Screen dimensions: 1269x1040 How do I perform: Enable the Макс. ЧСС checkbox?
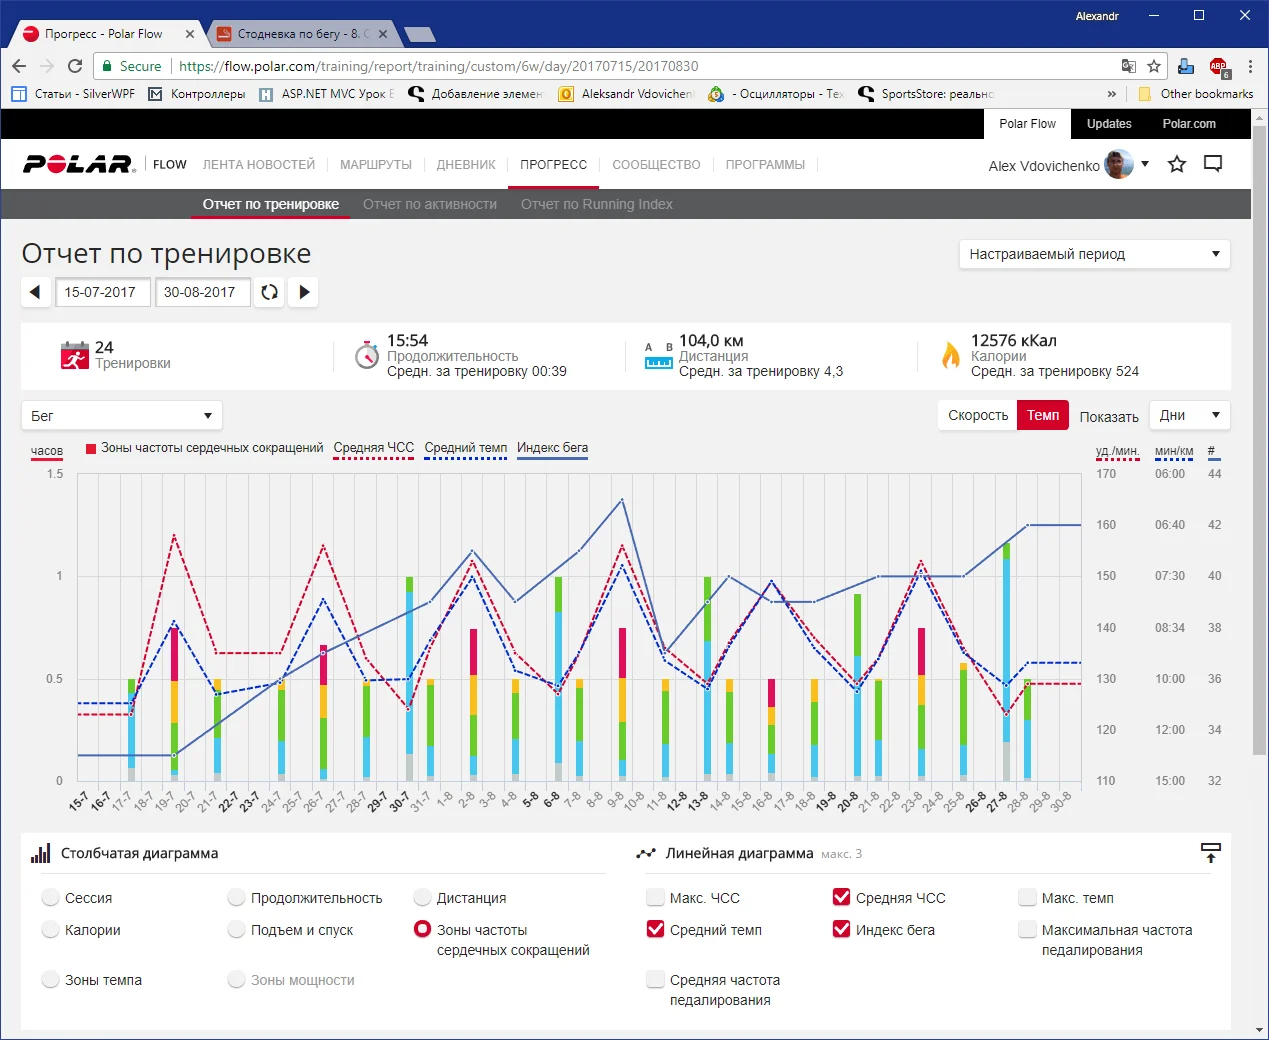coord(655,897)
